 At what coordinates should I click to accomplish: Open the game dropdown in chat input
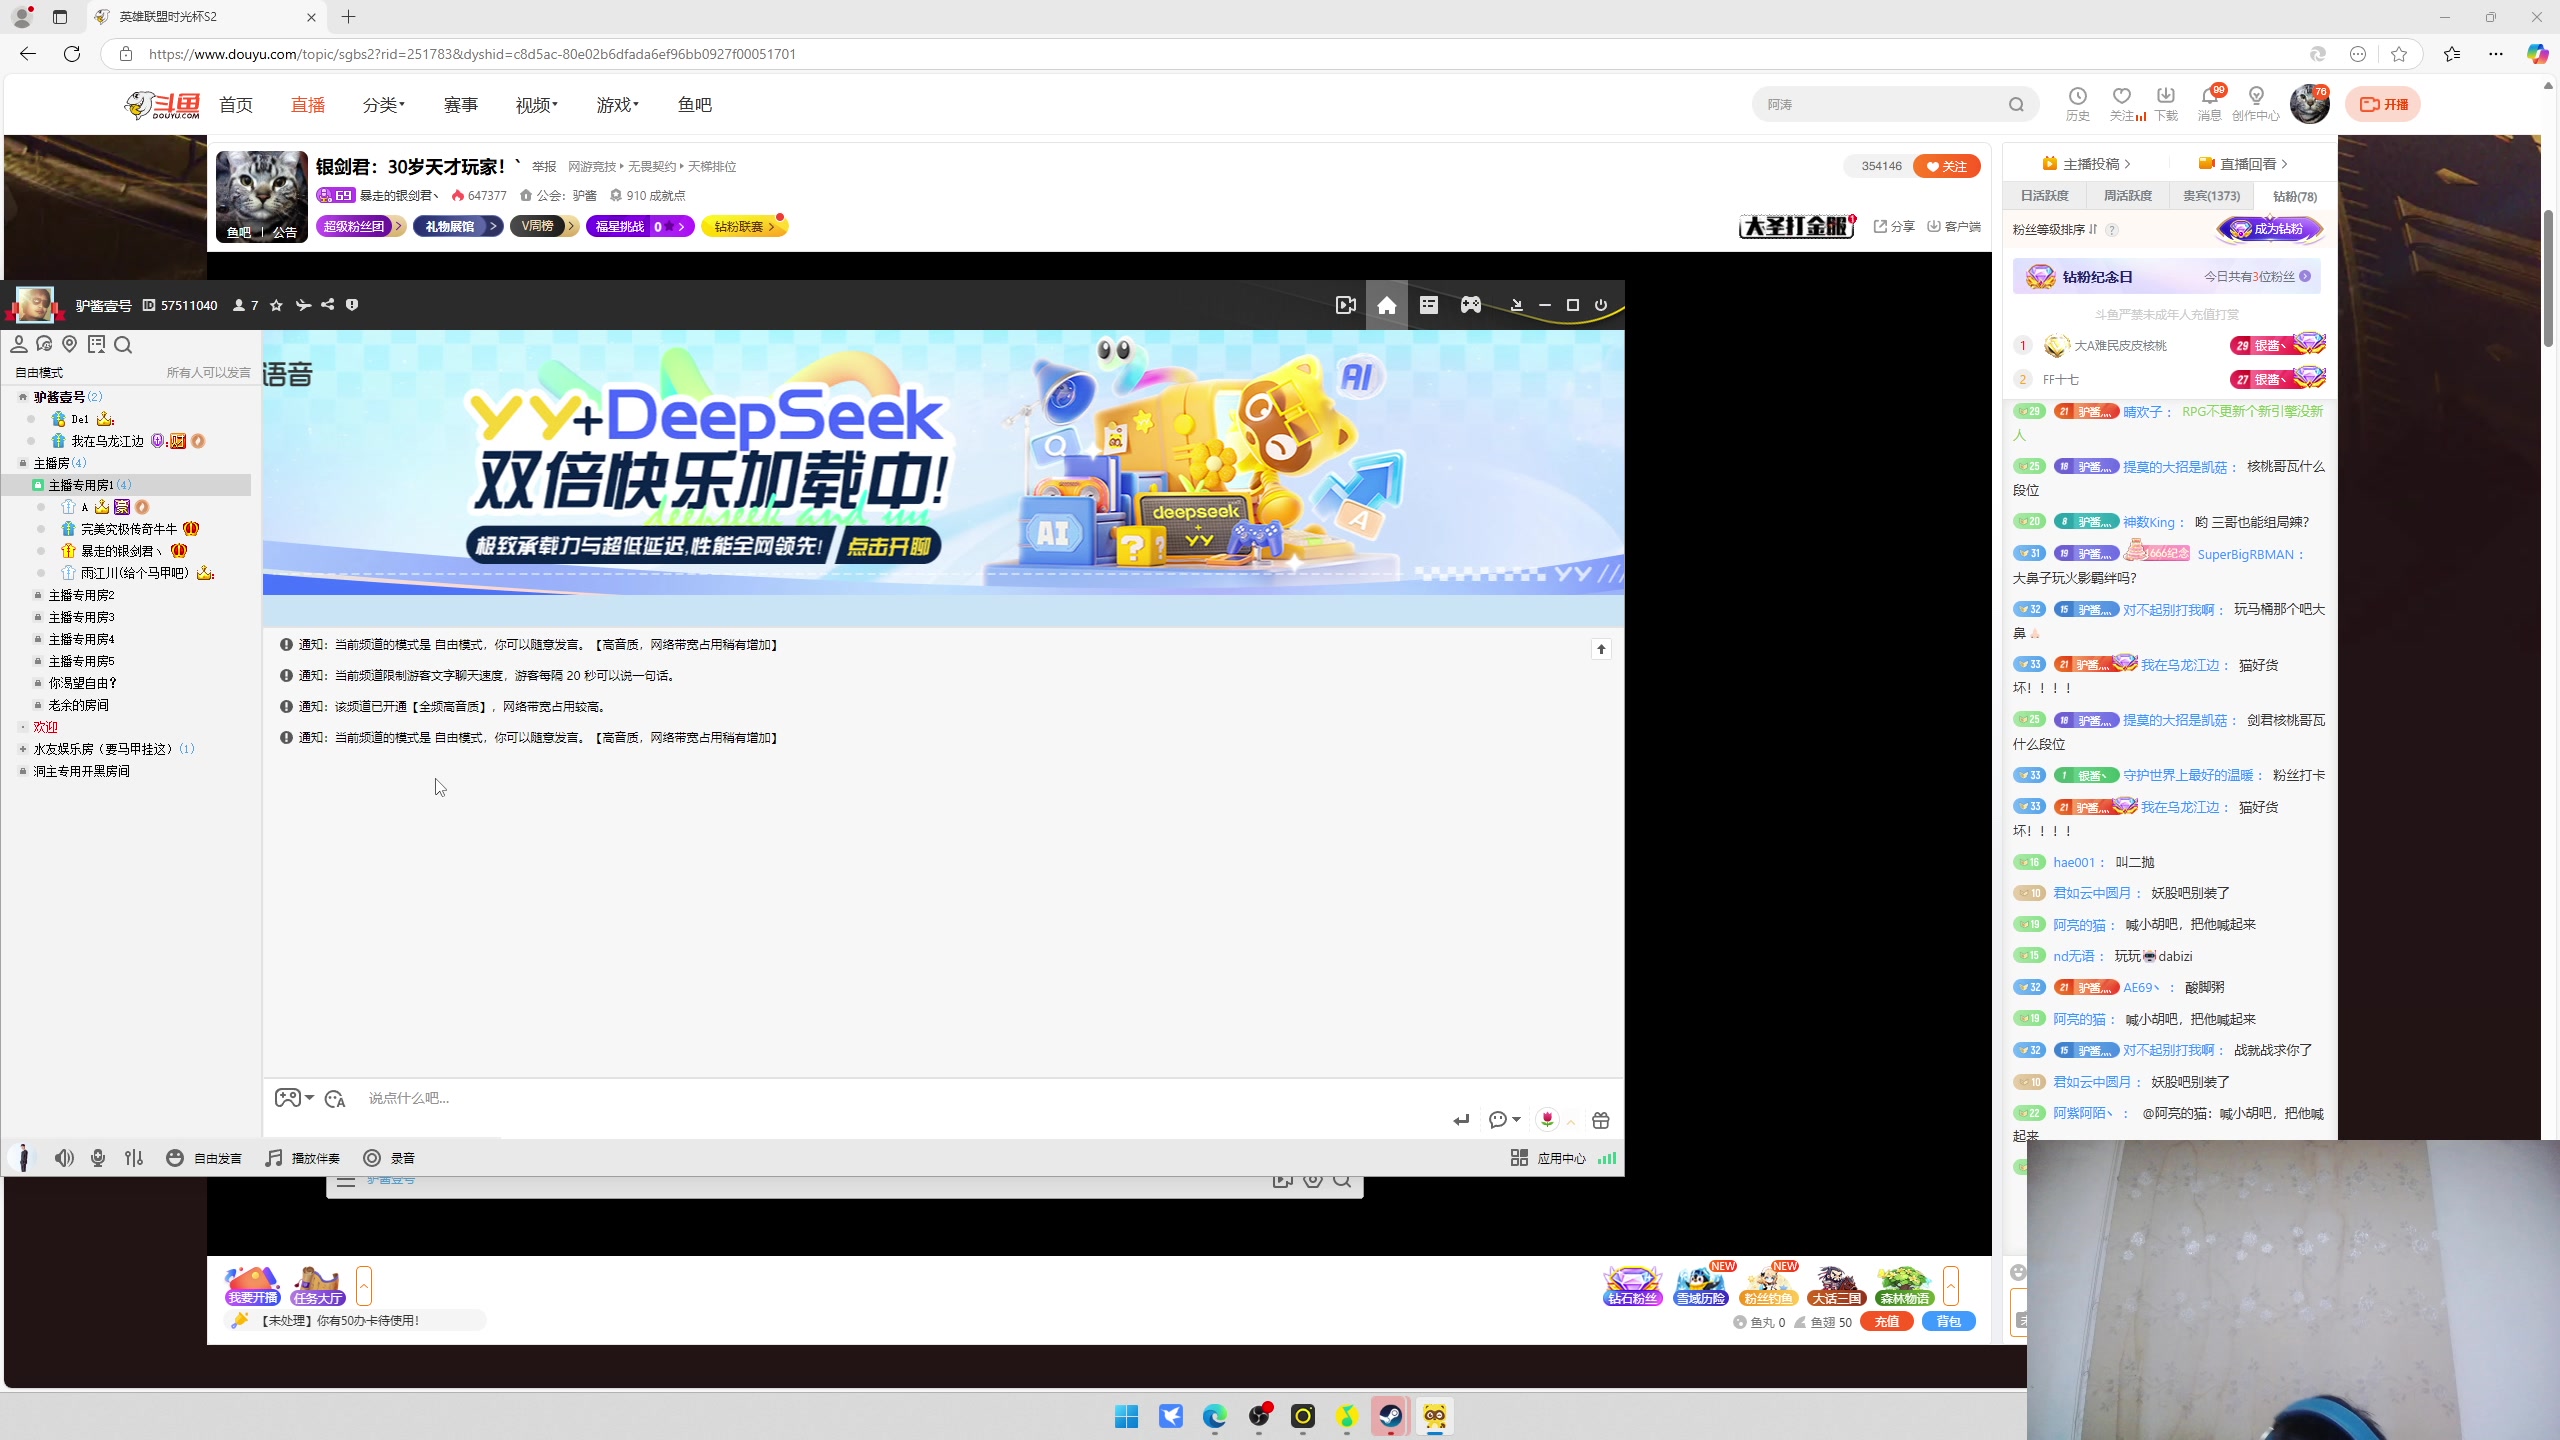pos(294,1098)
